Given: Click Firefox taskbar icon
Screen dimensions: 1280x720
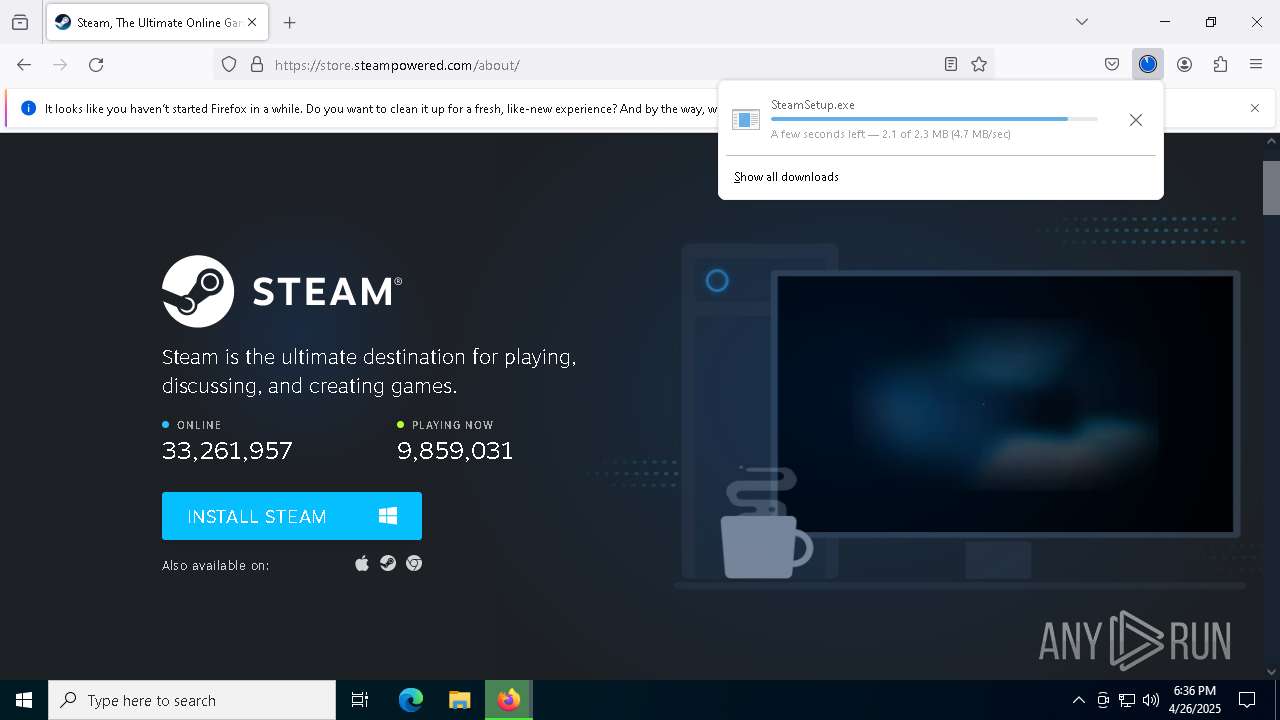Looking at the screenshot, I should [509, 700].
